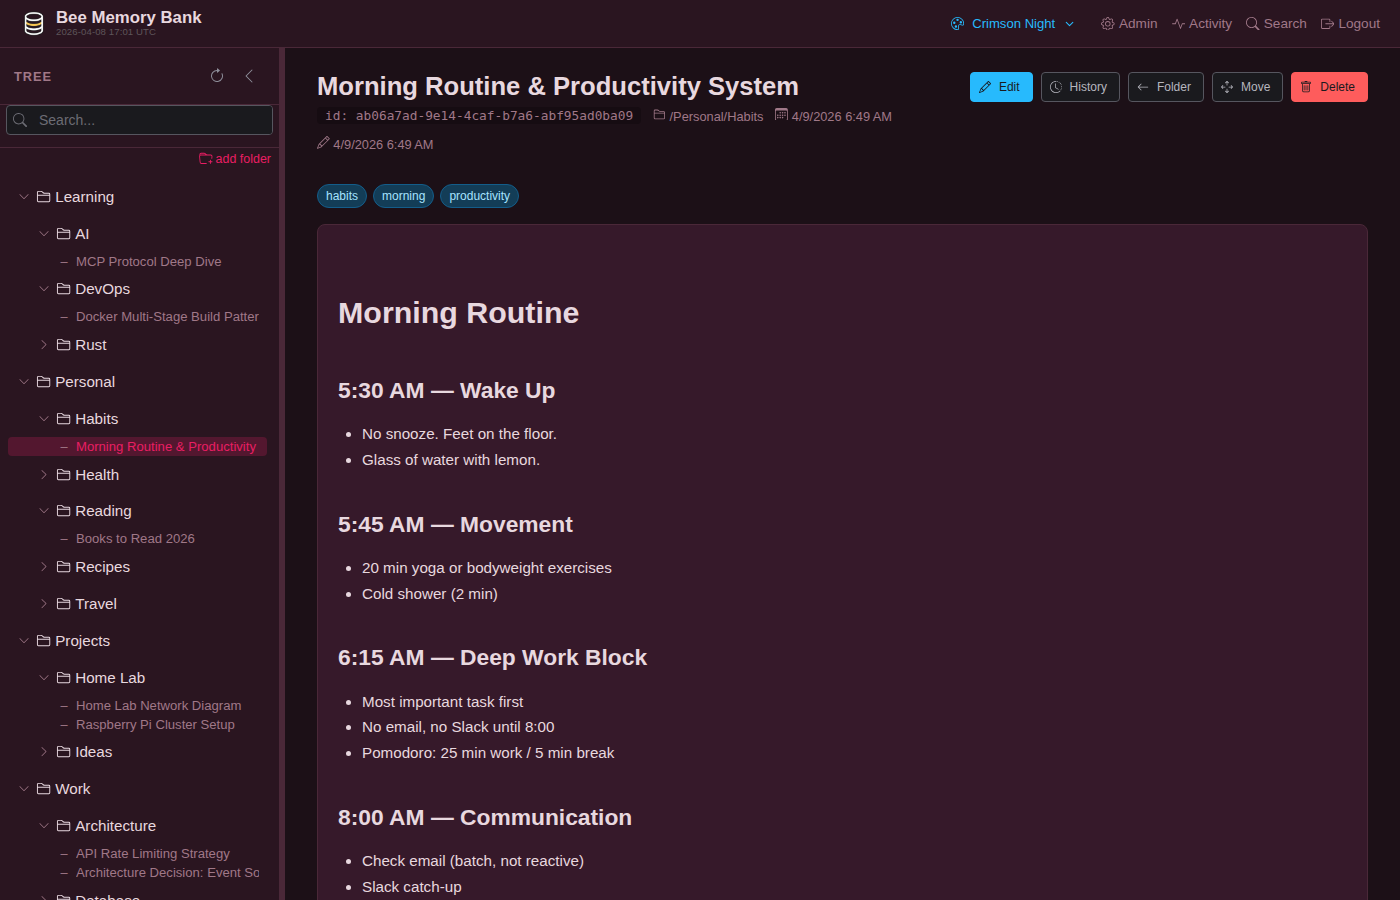Move this memory to another folder
This screenshot has width=1400, height=900.
point(1247,87)
